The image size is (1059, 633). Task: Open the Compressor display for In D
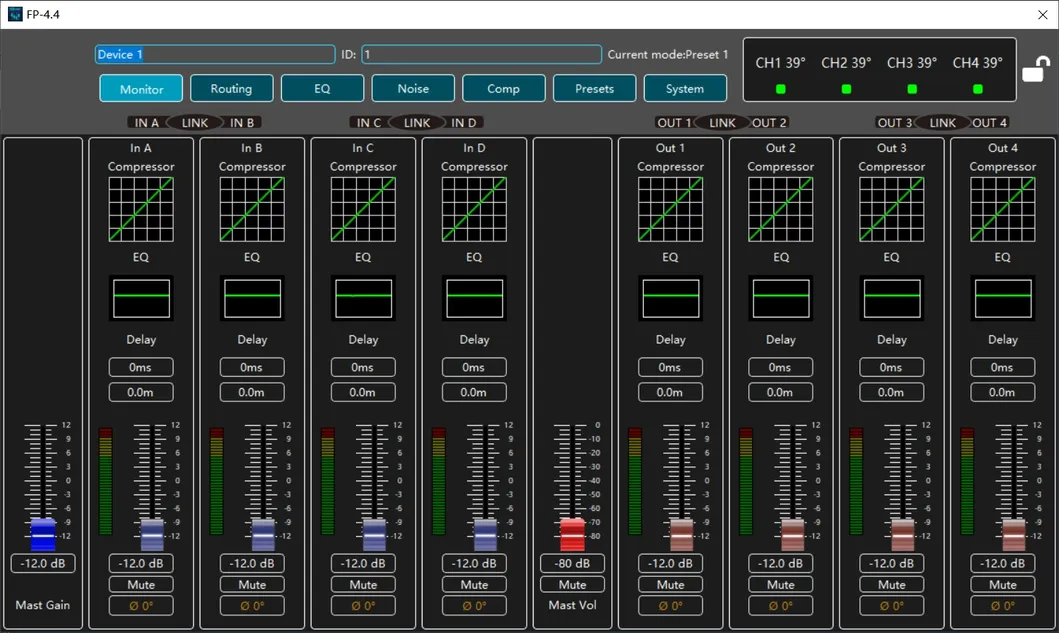coord(474,207)
